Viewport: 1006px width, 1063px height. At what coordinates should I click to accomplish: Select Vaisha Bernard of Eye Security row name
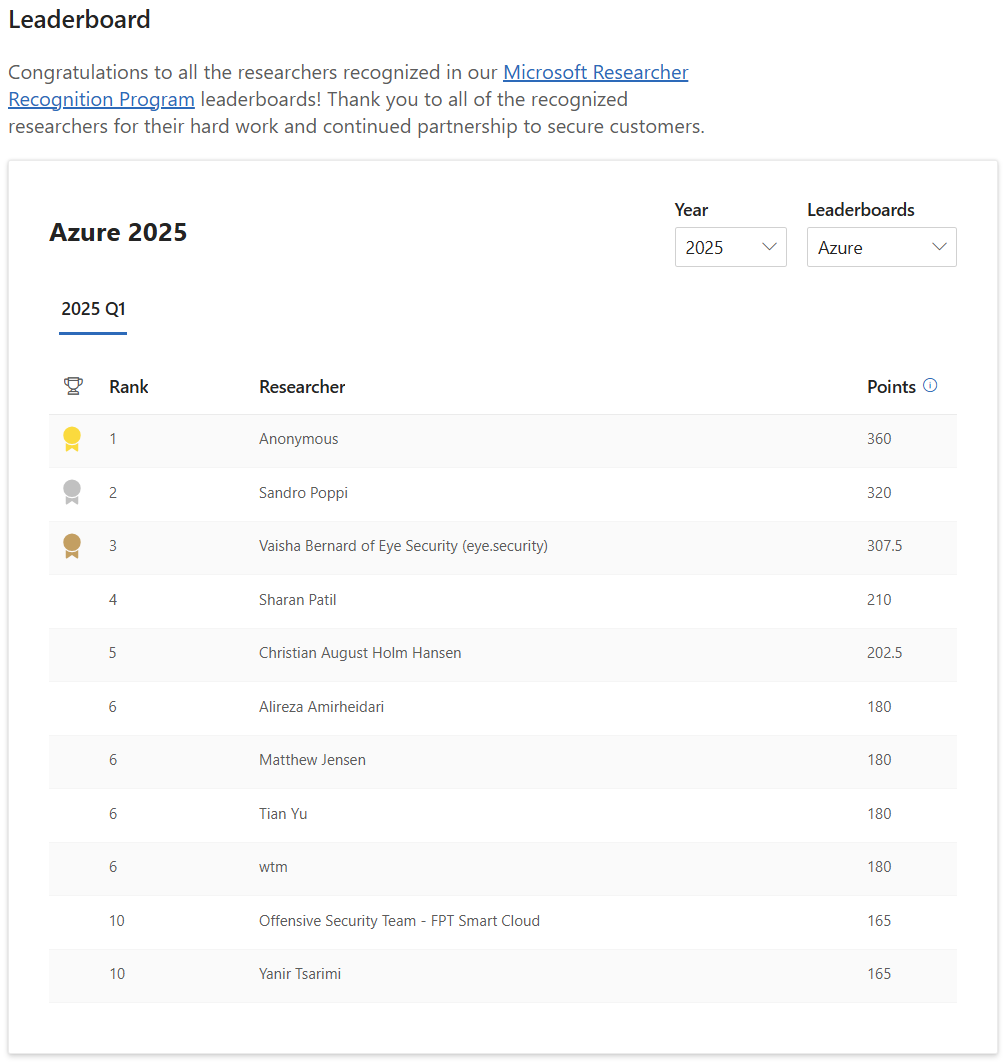403,546
